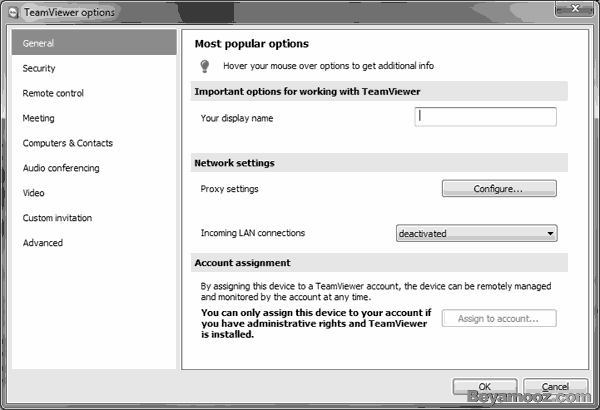This screenshot has height=410, width=600.
Task: Click the Assign to account button
Action: coord(499,319)
